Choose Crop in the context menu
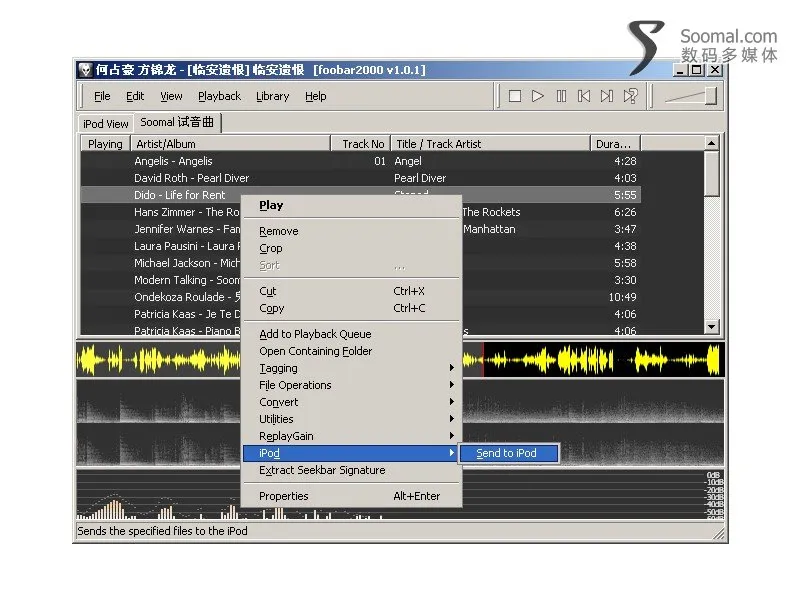This screenshot has height=600, width=800. coord(352,248)
